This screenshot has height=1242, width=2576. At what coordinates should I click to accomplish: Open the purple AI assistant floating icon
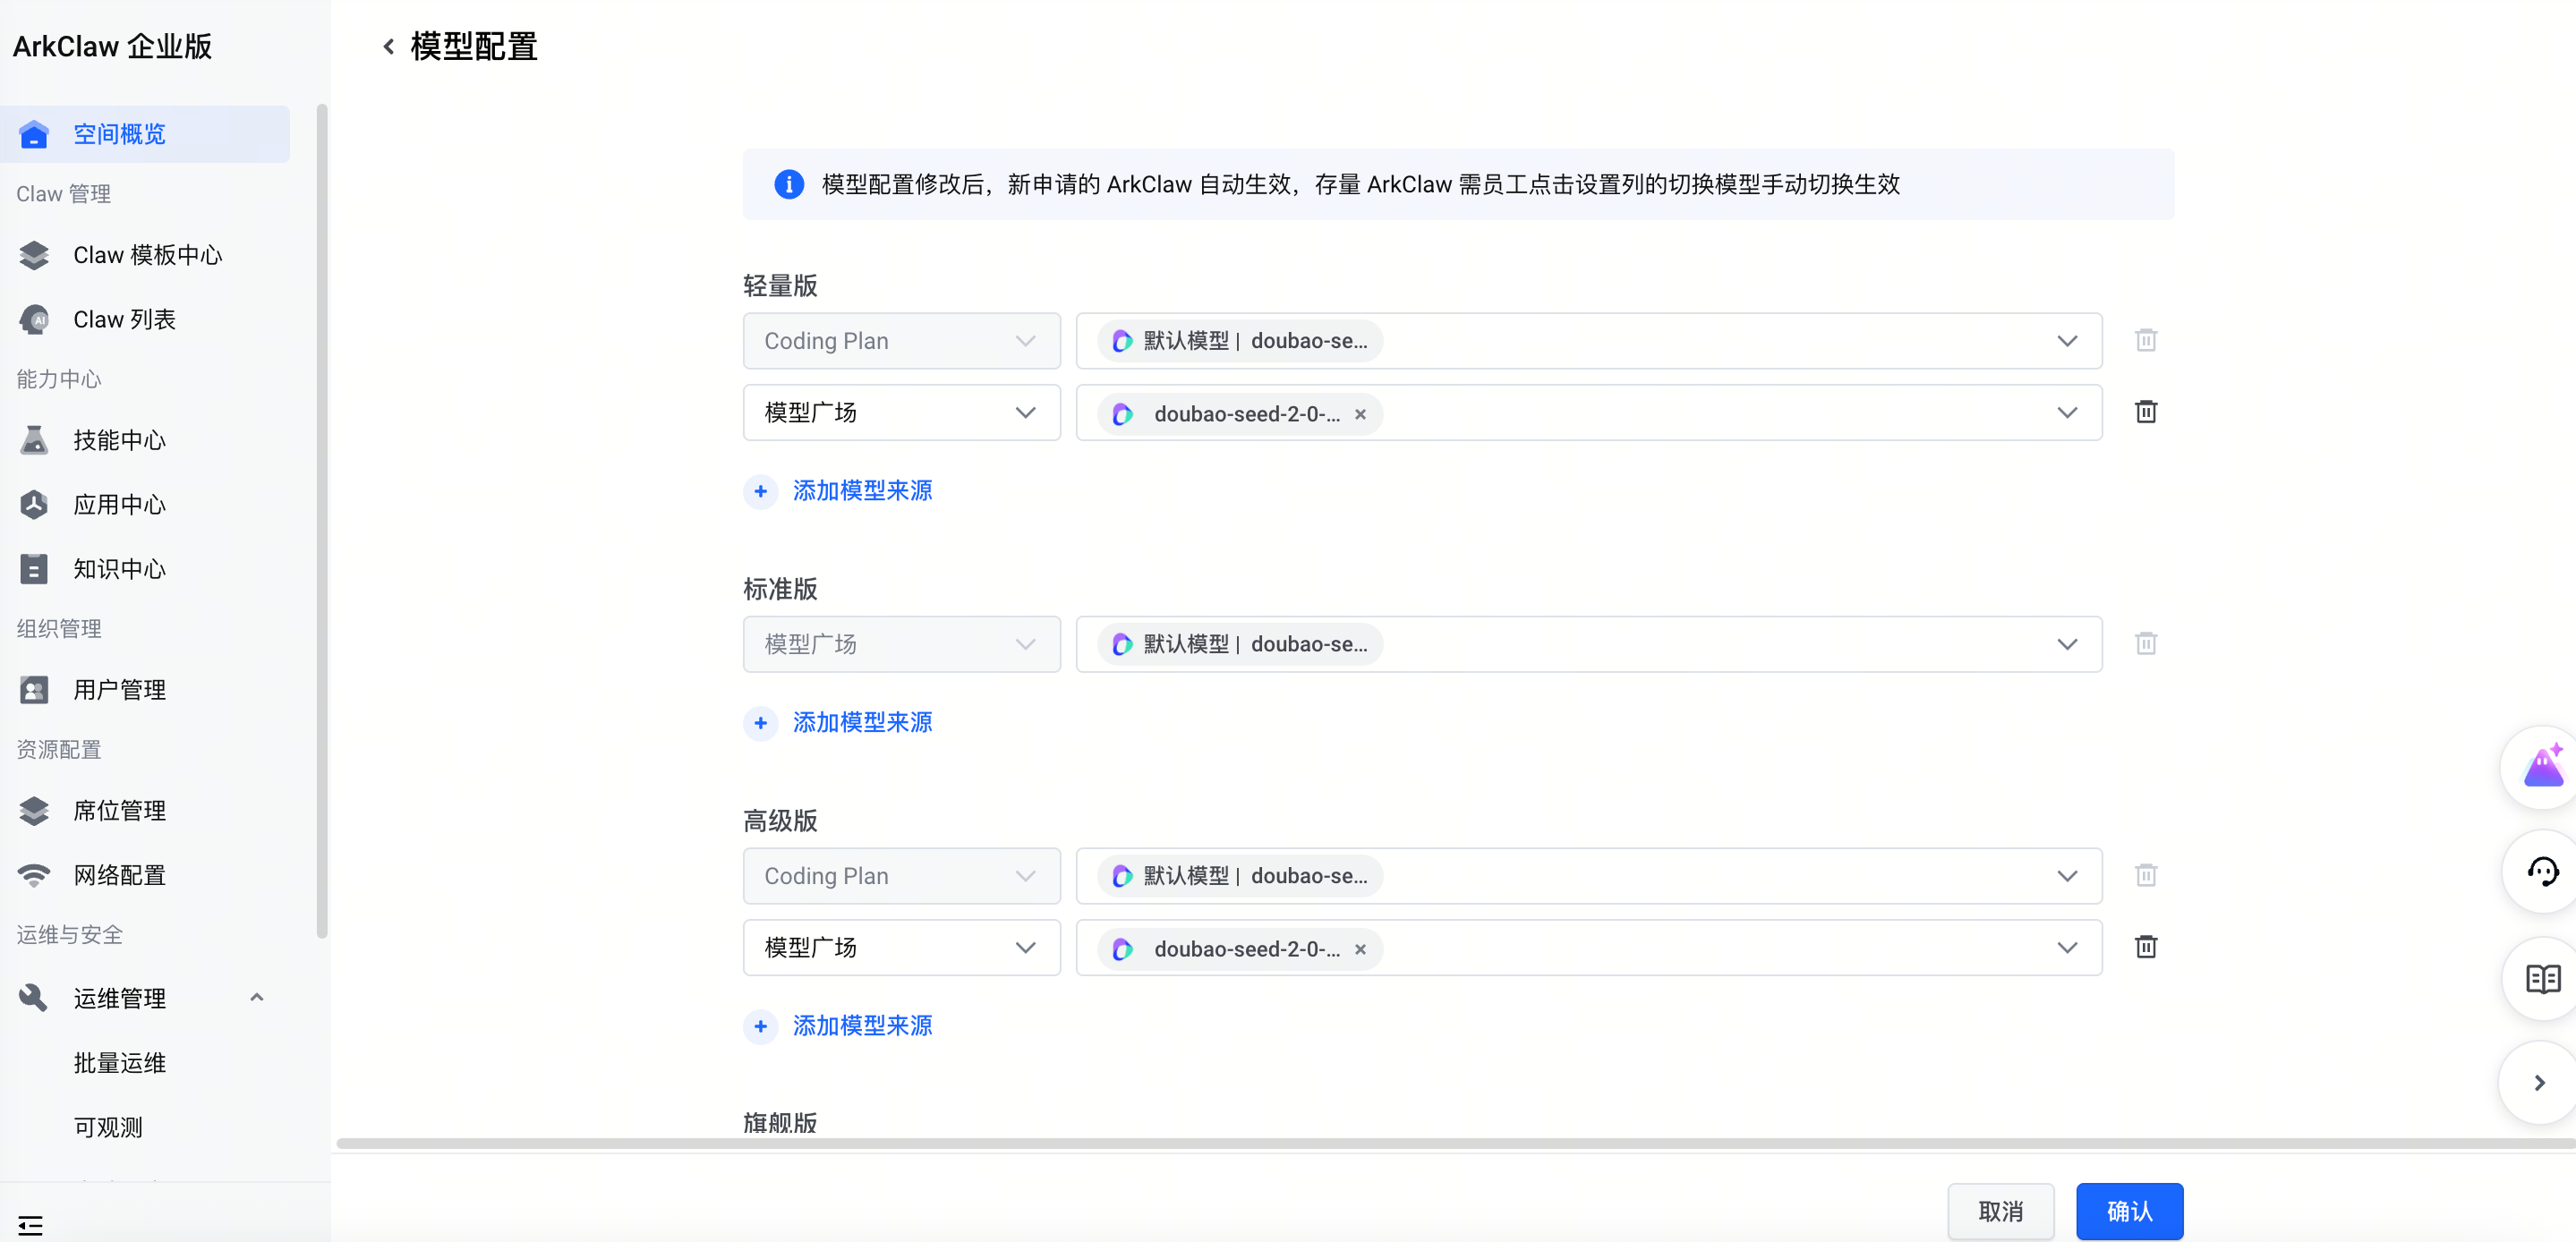click(2542, 767)
